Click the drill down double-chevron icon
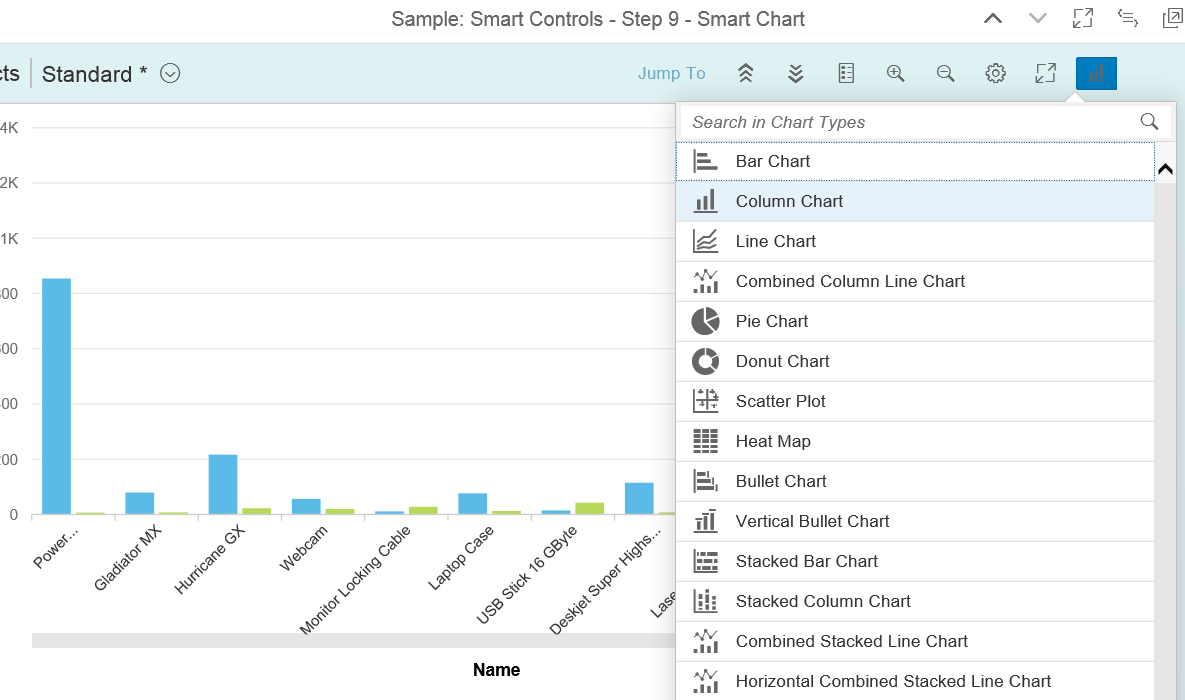1185x700 pixels. coord(796,73)
